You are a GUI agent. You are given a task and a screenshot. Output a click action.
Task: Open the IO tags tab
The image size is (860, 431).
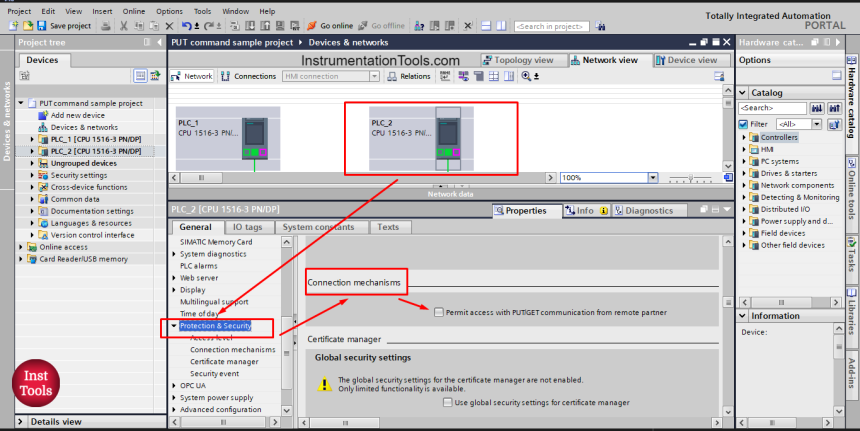tap(247, 227)
